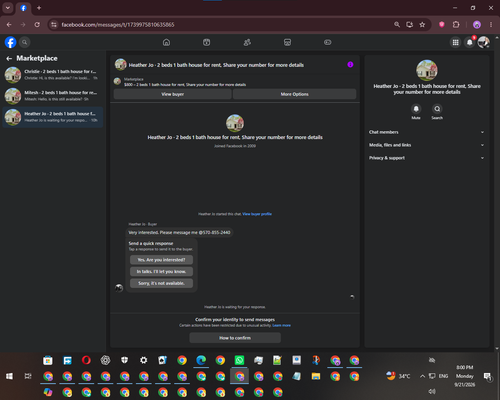Expand Media, files and links section
The height and width of the screenshot is (400, 500).
coord(427,145)
